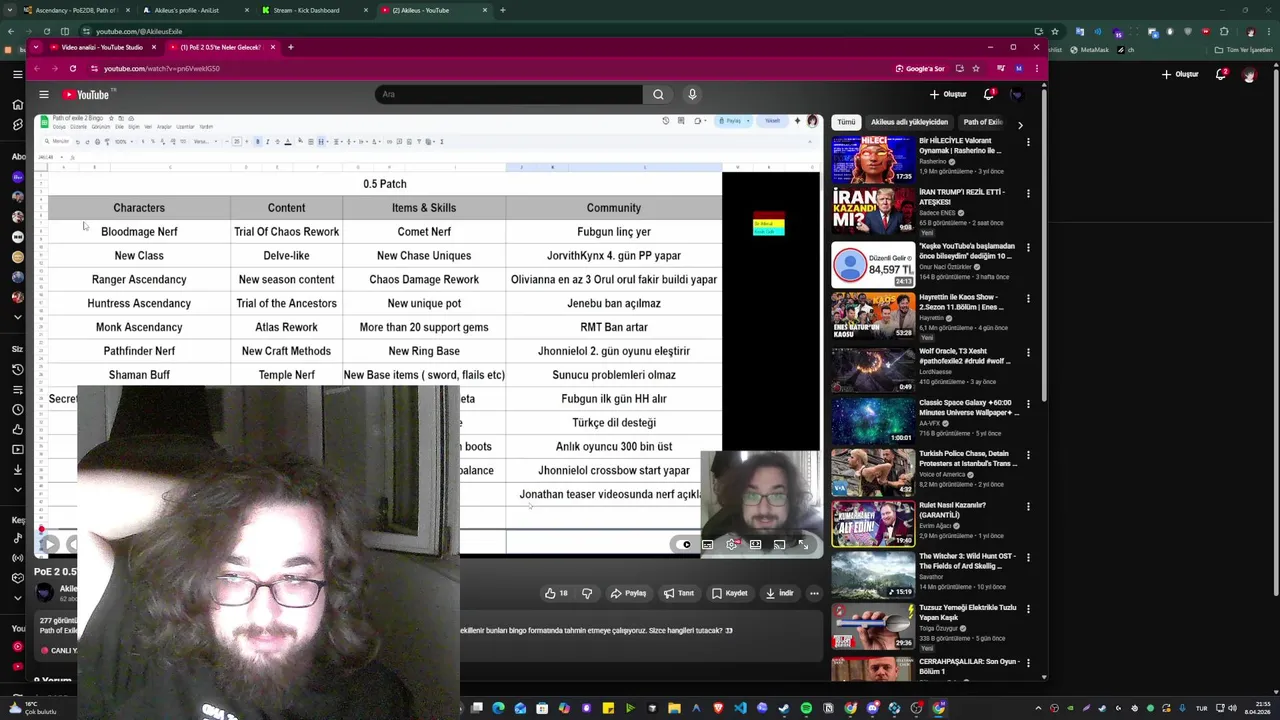Switch to Ascendancy - PoE2DB tab
The image size is (1280, 720).
point(76,10)
